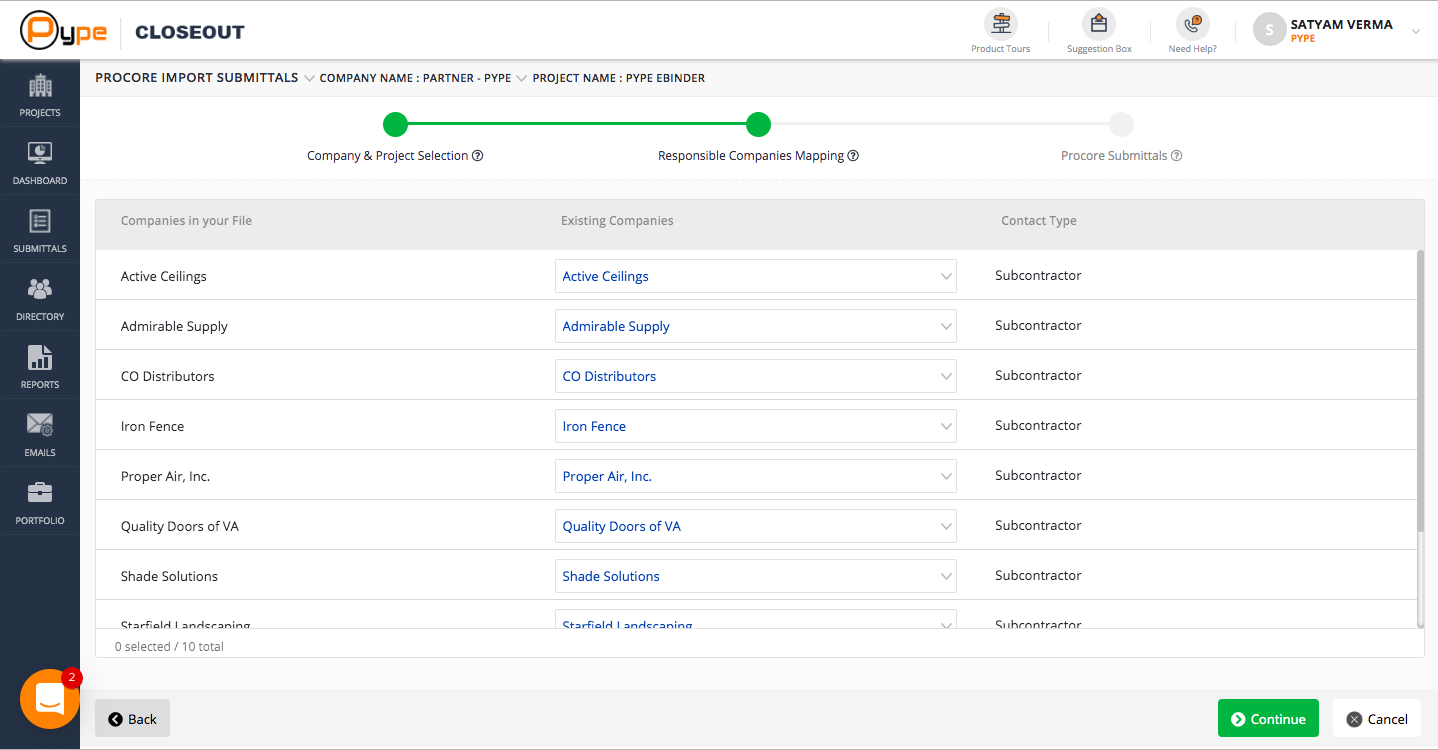Open the Directory people icon
The width and height of the screenshot is (1438, 750).
[x=40, y=290]
